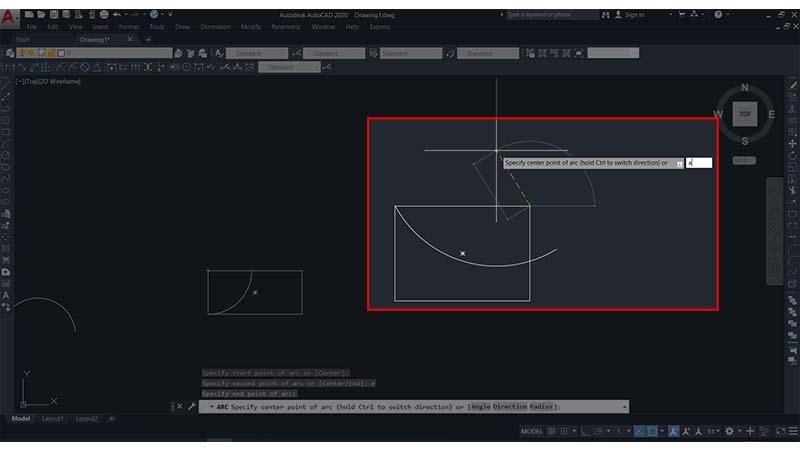Click the Undo arrow icon
Image resolution: width=800 pixels, height=450 pixels.
coord(117,14)
